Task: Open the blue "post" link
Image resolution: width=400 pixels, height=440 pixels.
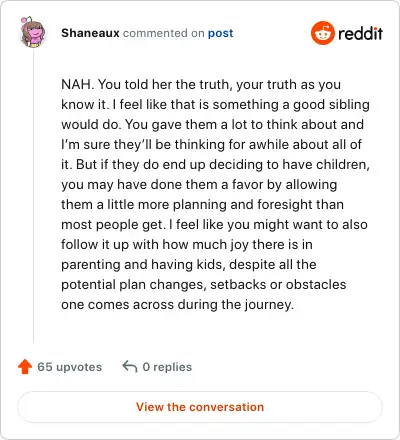Action: click(x=220, y=34)
